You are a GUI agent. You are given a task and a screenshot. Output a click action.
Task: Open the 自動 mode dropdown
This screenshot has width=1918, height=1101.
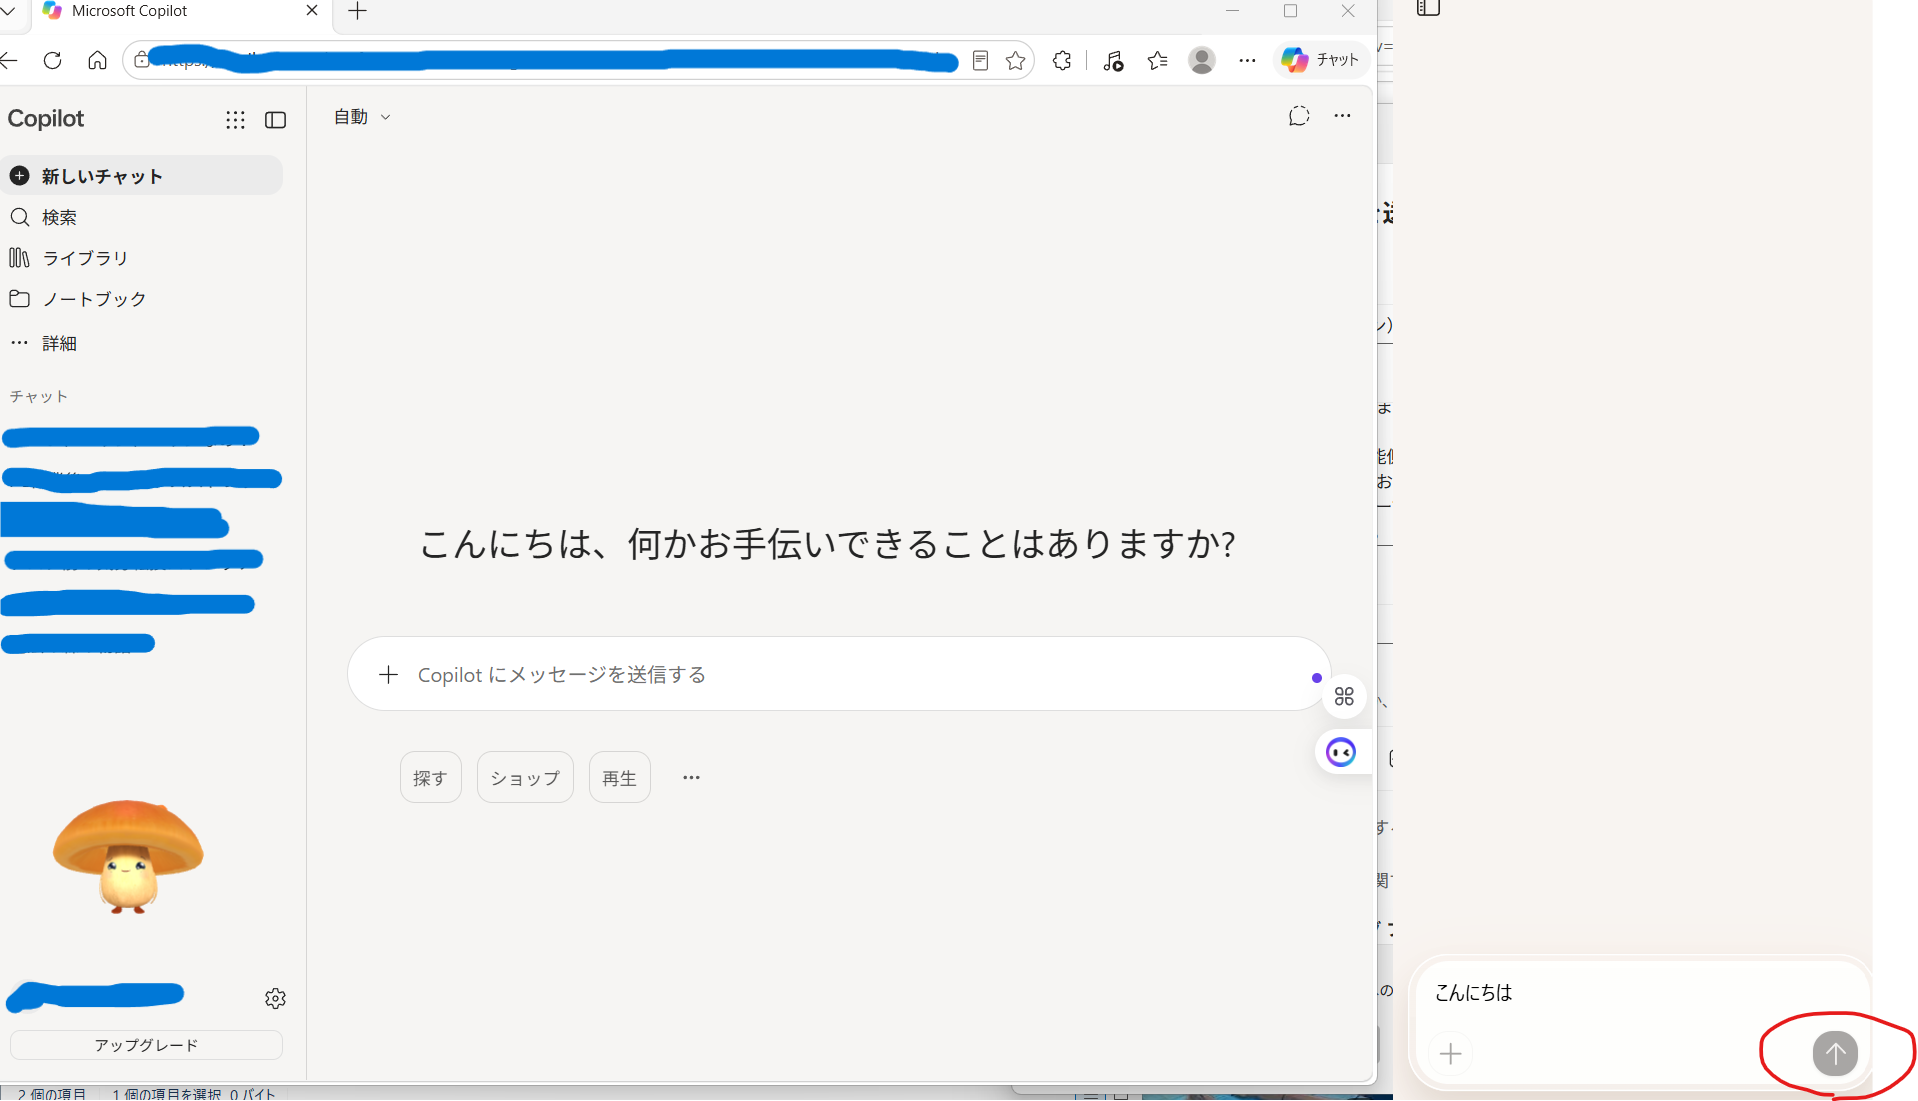pos(362,117)
